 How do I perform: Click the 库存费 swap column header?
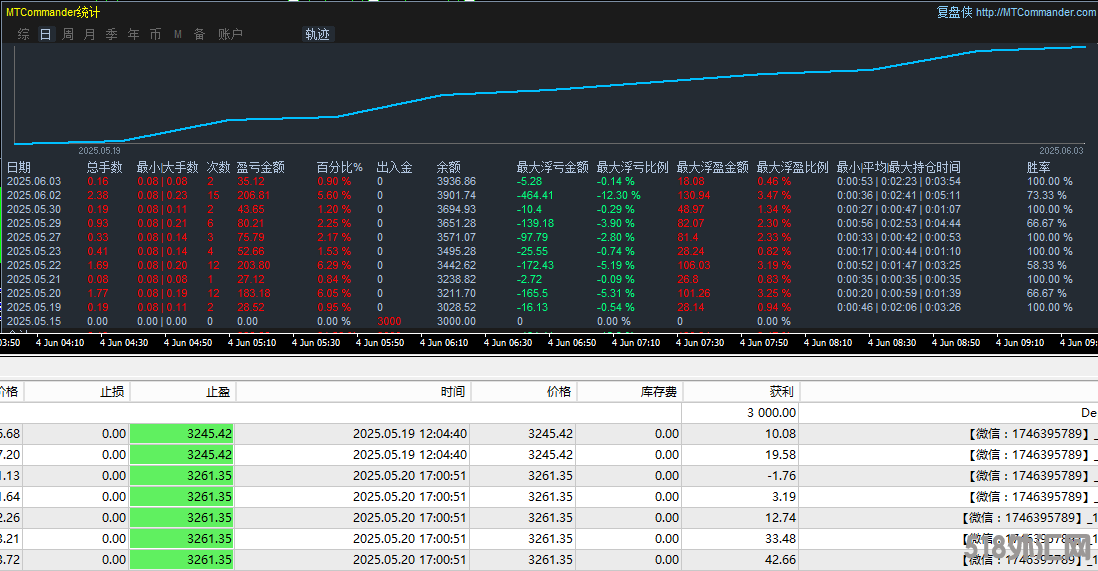point(629,392)
